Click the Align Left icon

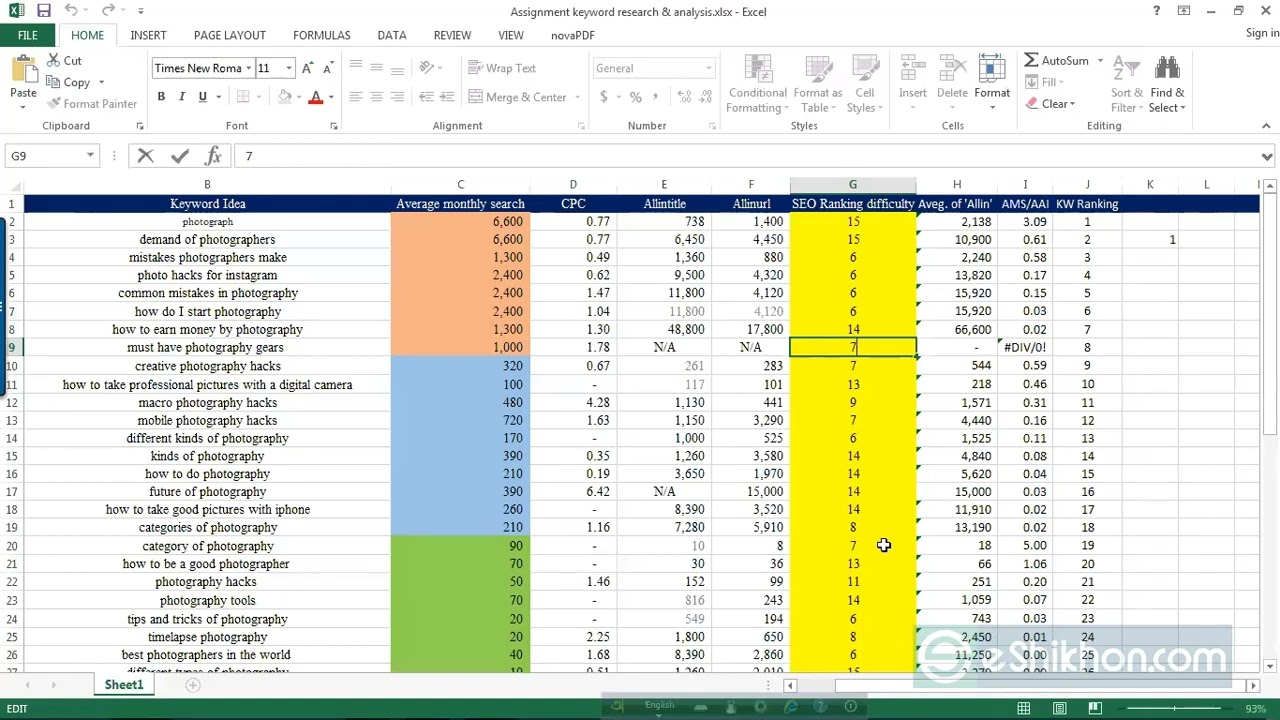[356, 97]
